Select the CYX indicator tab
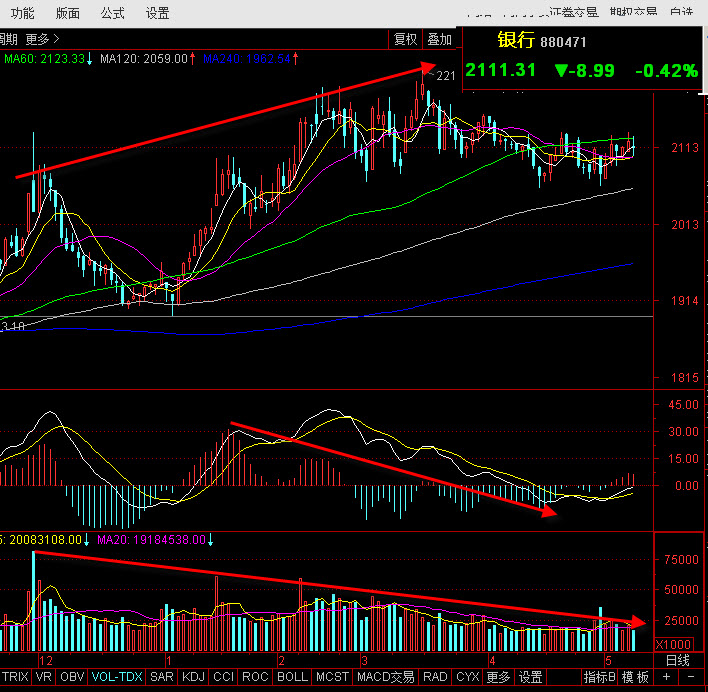Image resolution: width=708 pixels, height=692 pixels. (467, 677)
